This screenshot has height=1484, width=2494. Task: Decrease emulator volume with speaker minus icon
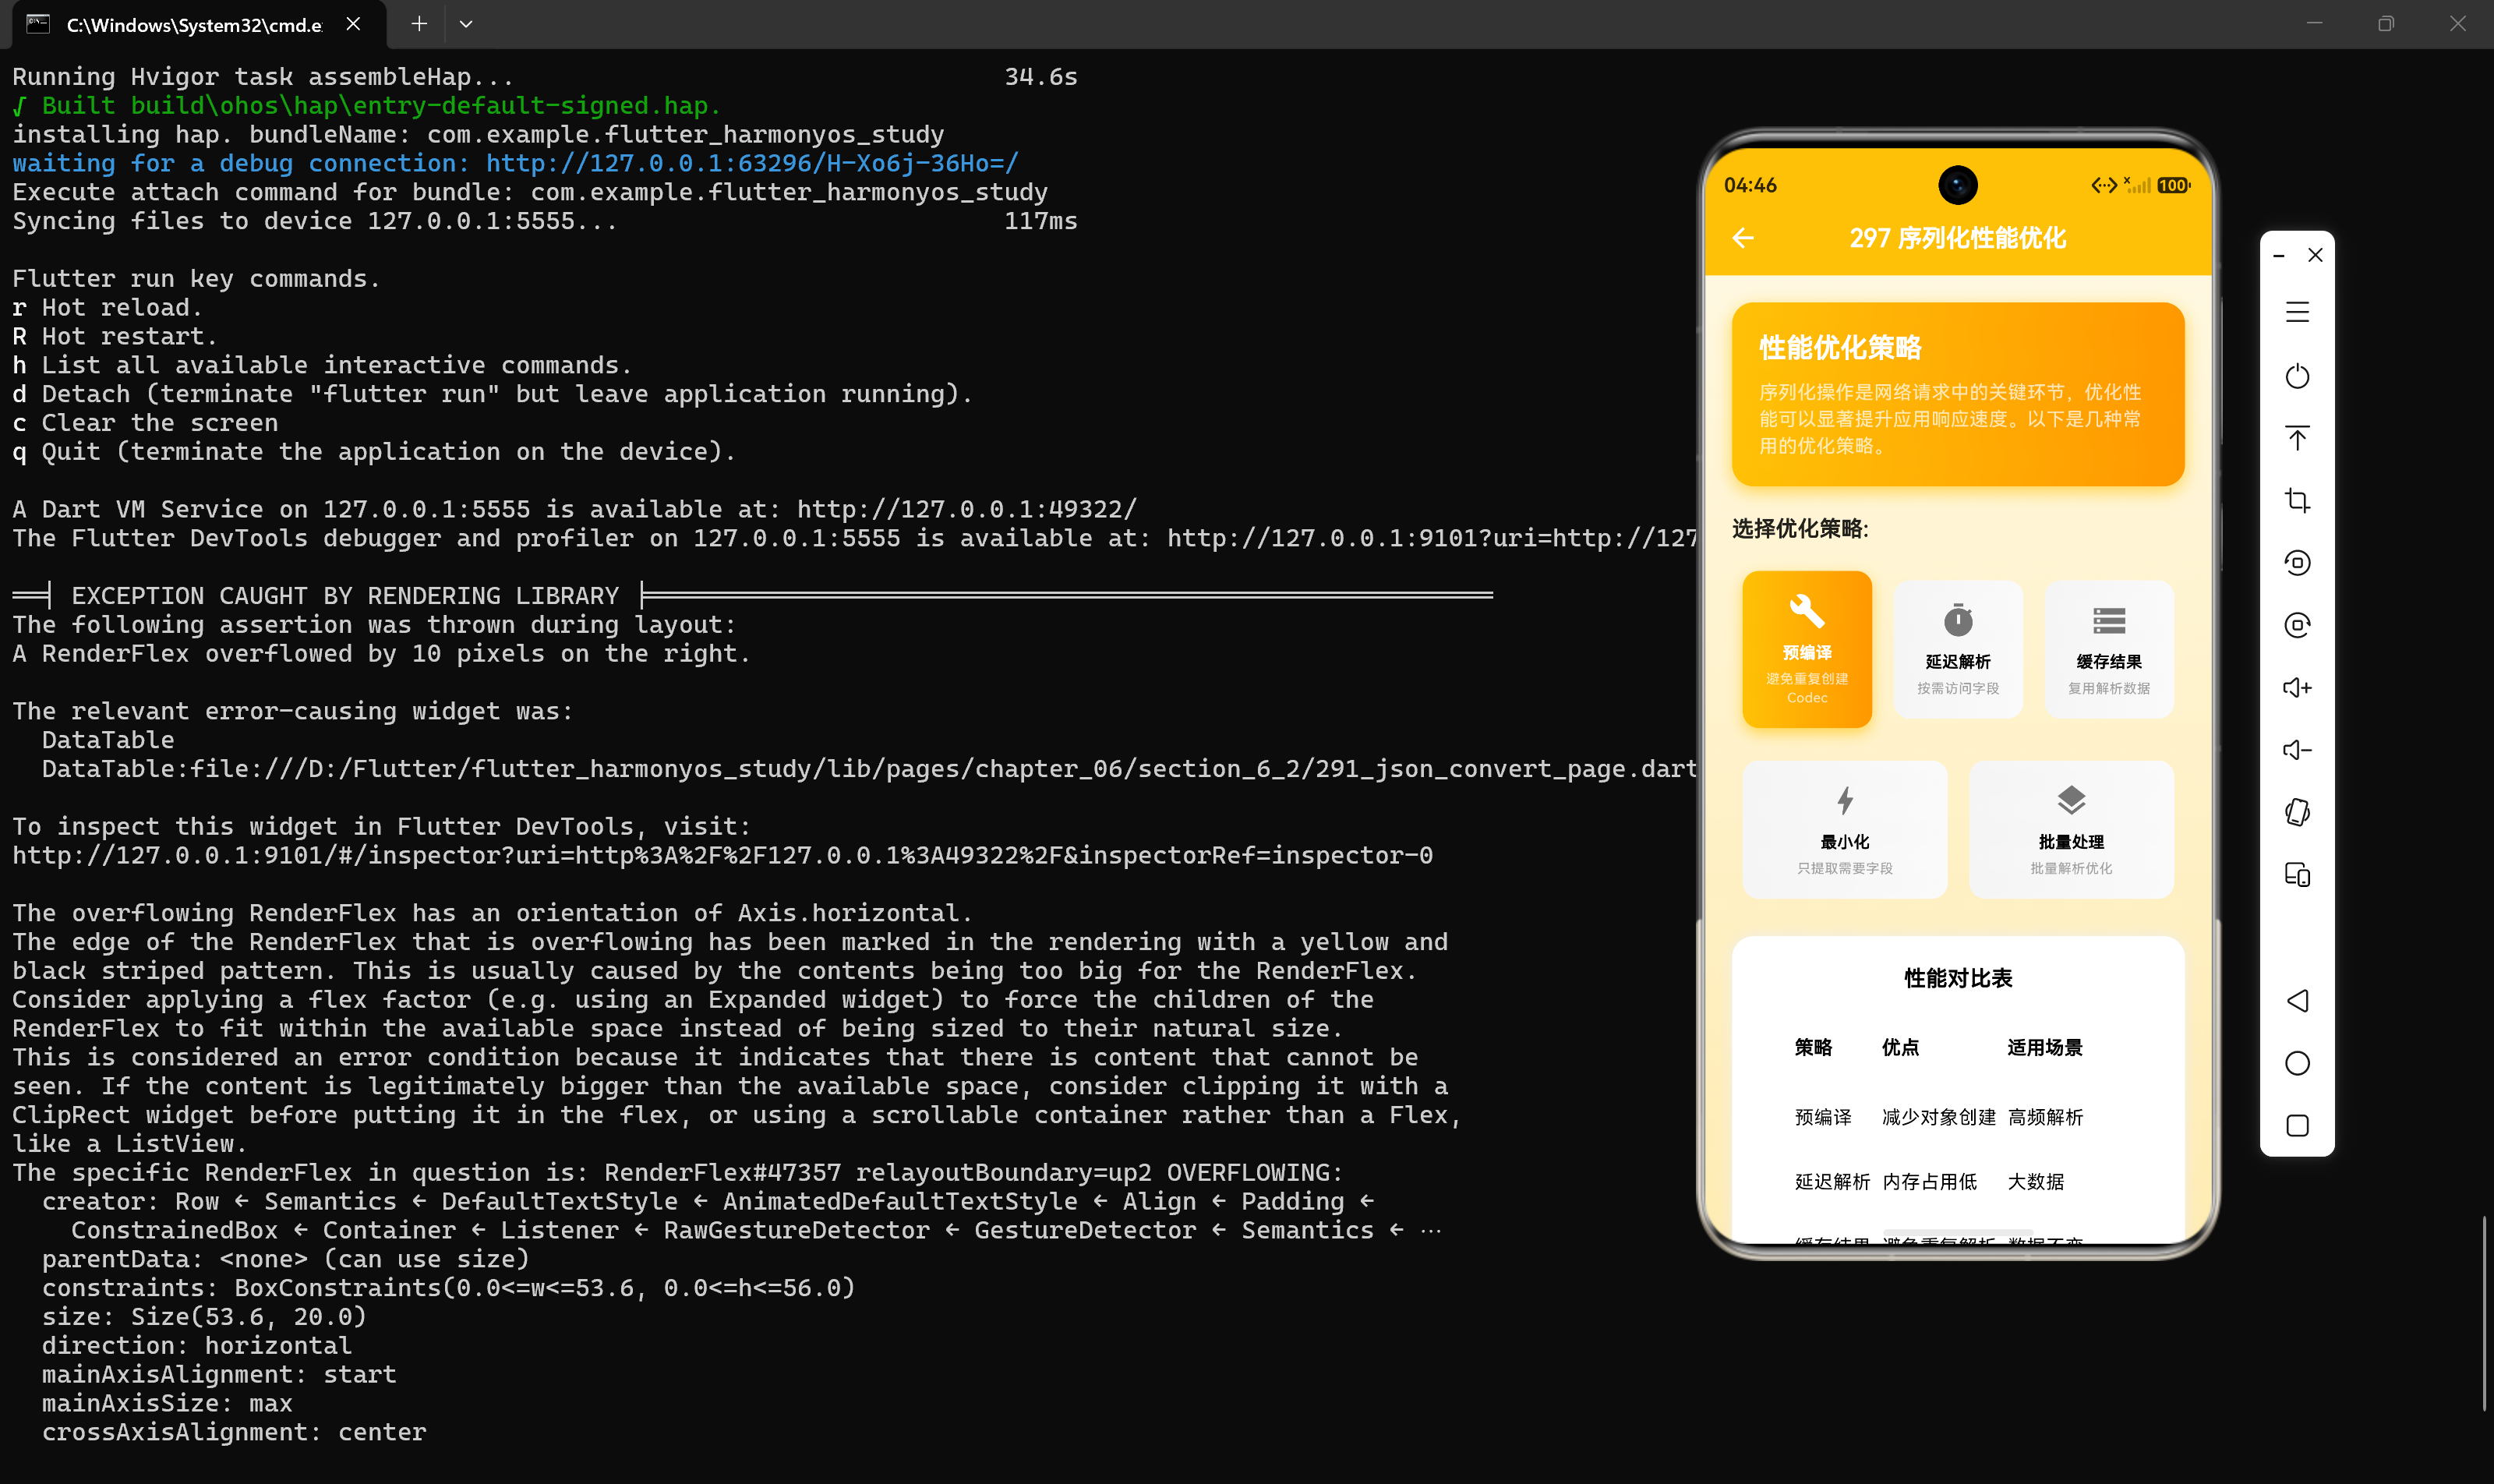[2297, 750]
